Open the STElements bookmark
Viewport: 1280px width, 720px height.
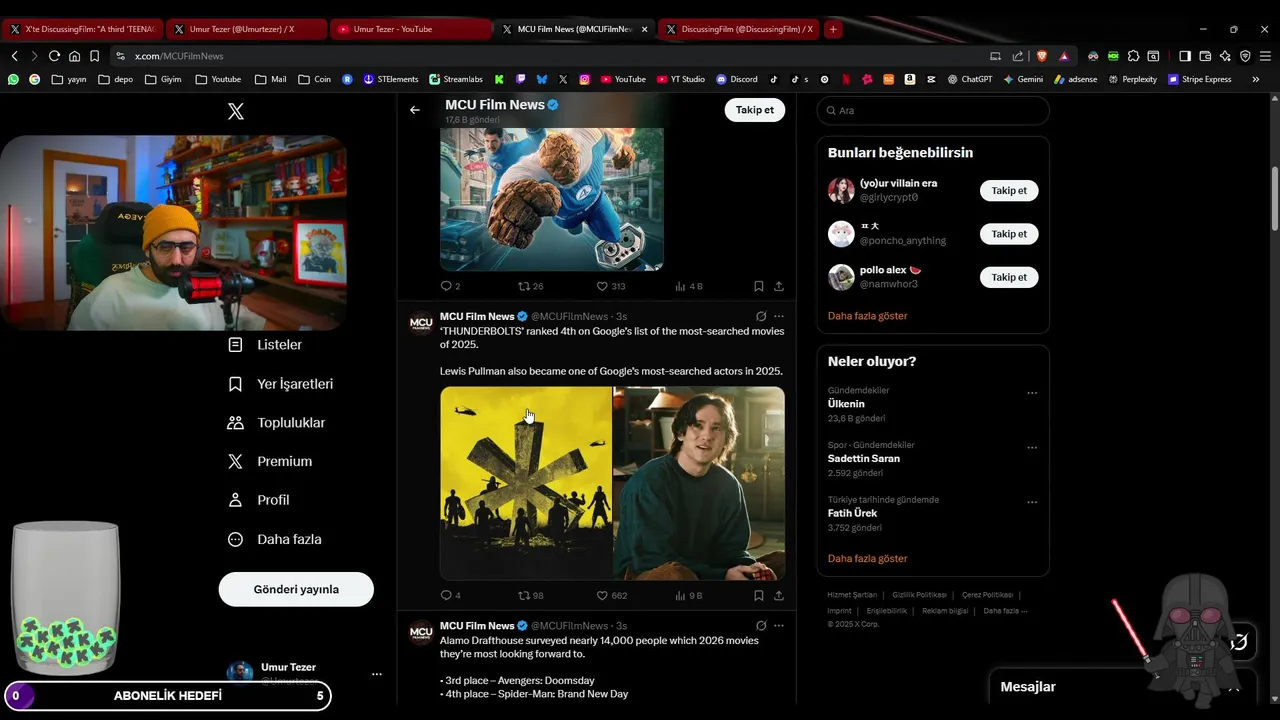tap(390, 79)
